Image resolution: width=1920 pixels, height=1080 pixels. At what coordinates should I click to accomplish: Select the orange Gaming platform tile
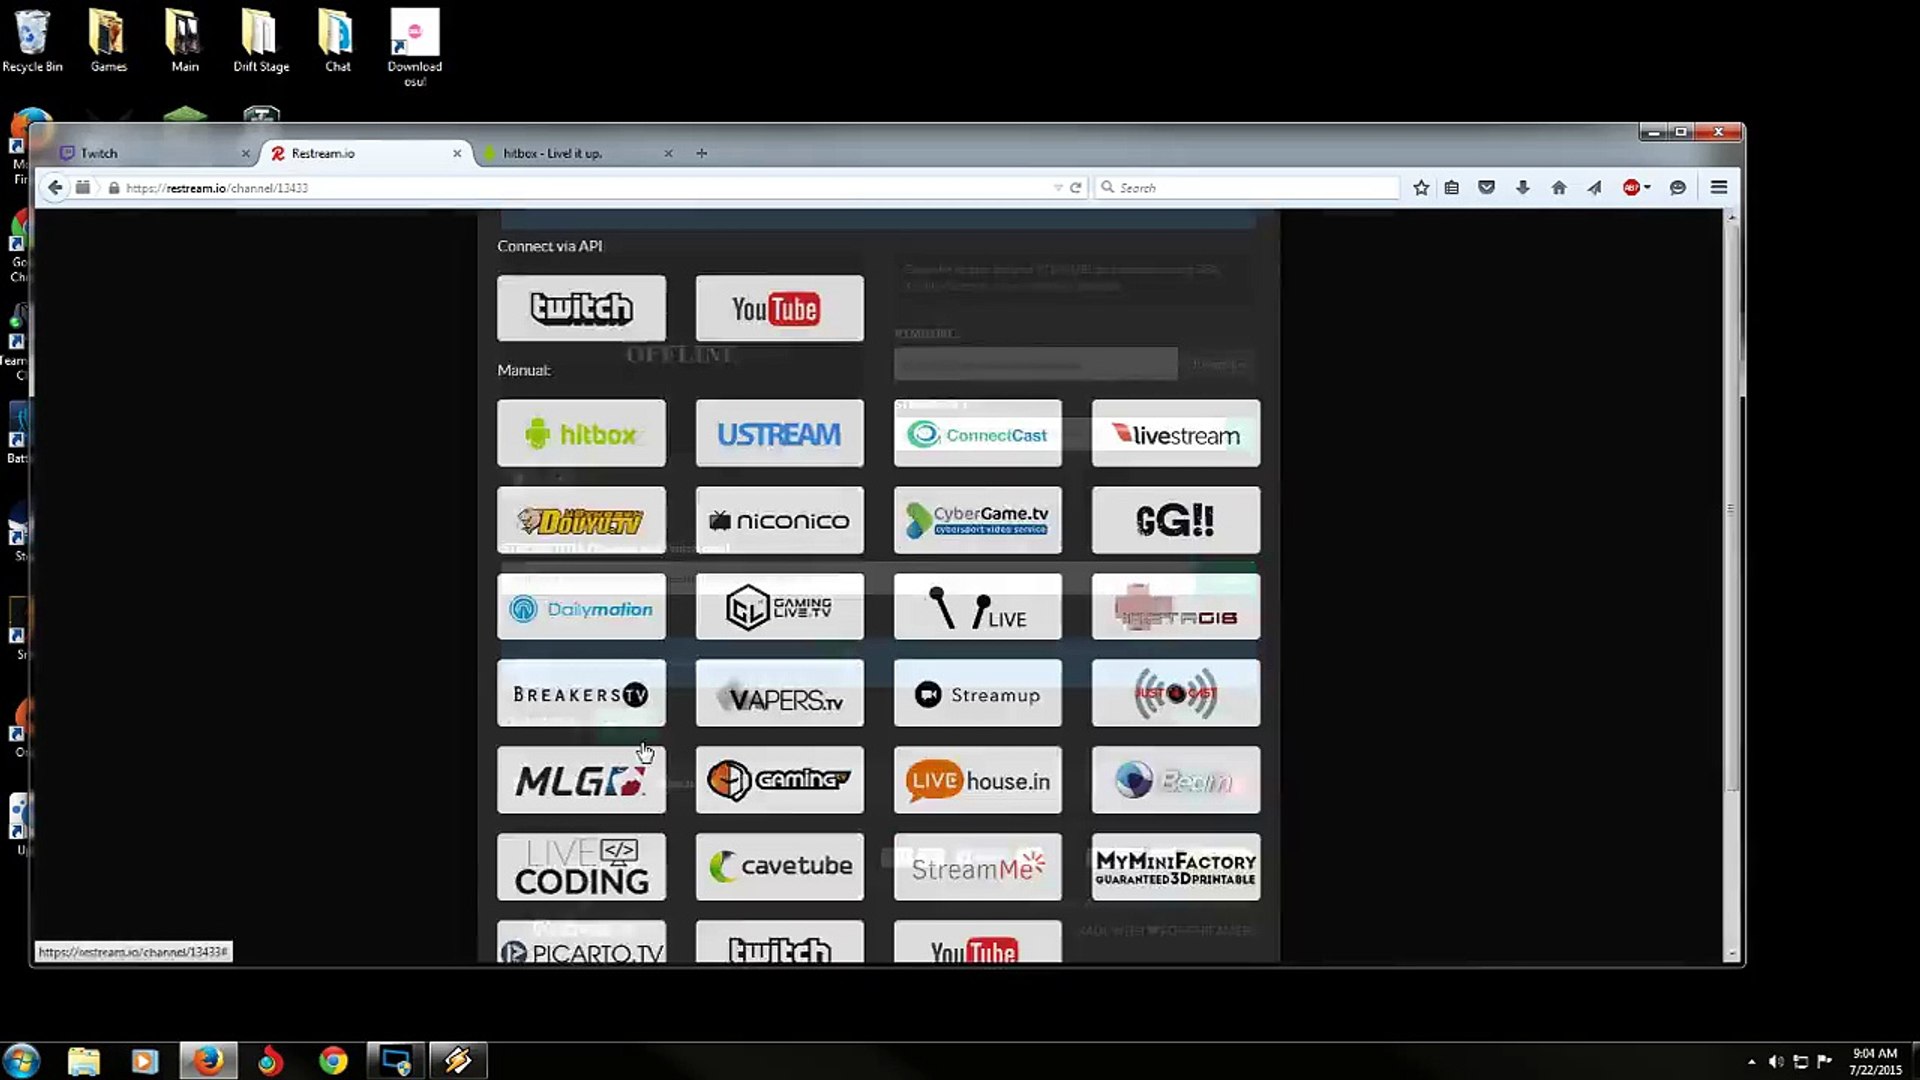tap(779, 780)
